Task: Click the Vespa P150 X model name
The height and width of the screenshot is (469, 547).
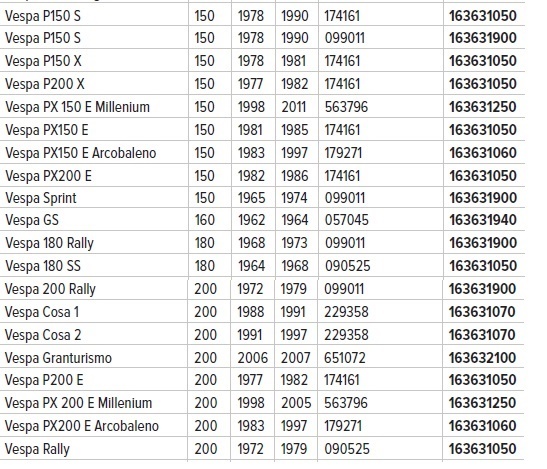Action: coord(43,61)
